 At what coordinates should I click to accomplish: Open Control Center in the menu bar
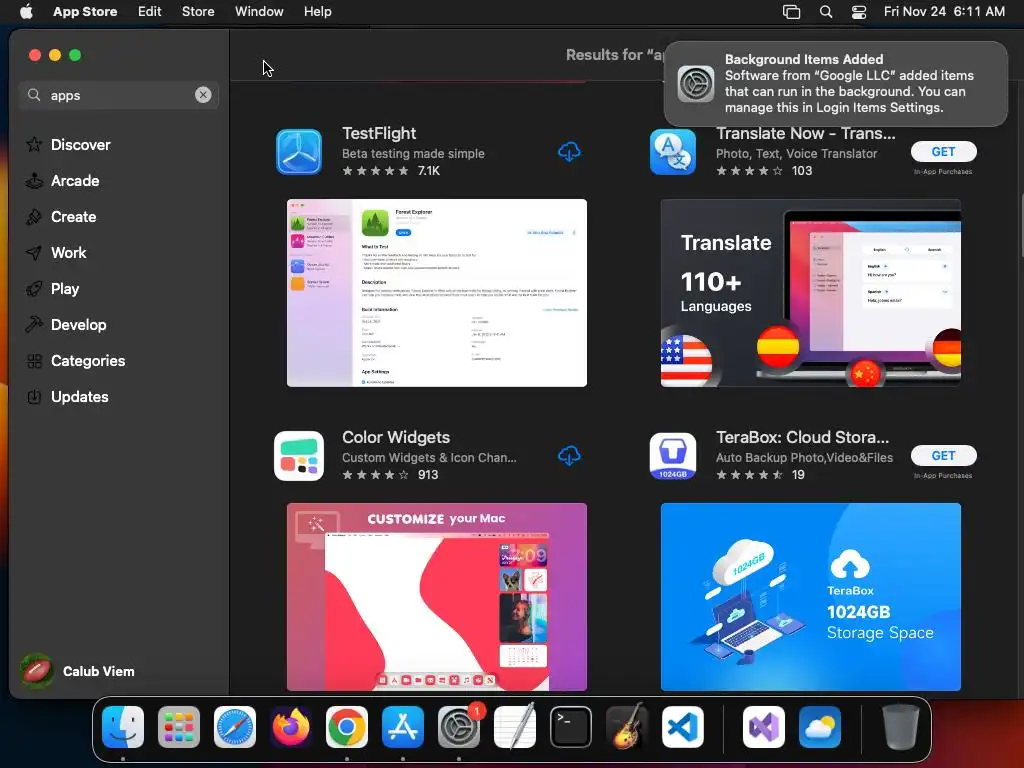click(x=859, y=11)
